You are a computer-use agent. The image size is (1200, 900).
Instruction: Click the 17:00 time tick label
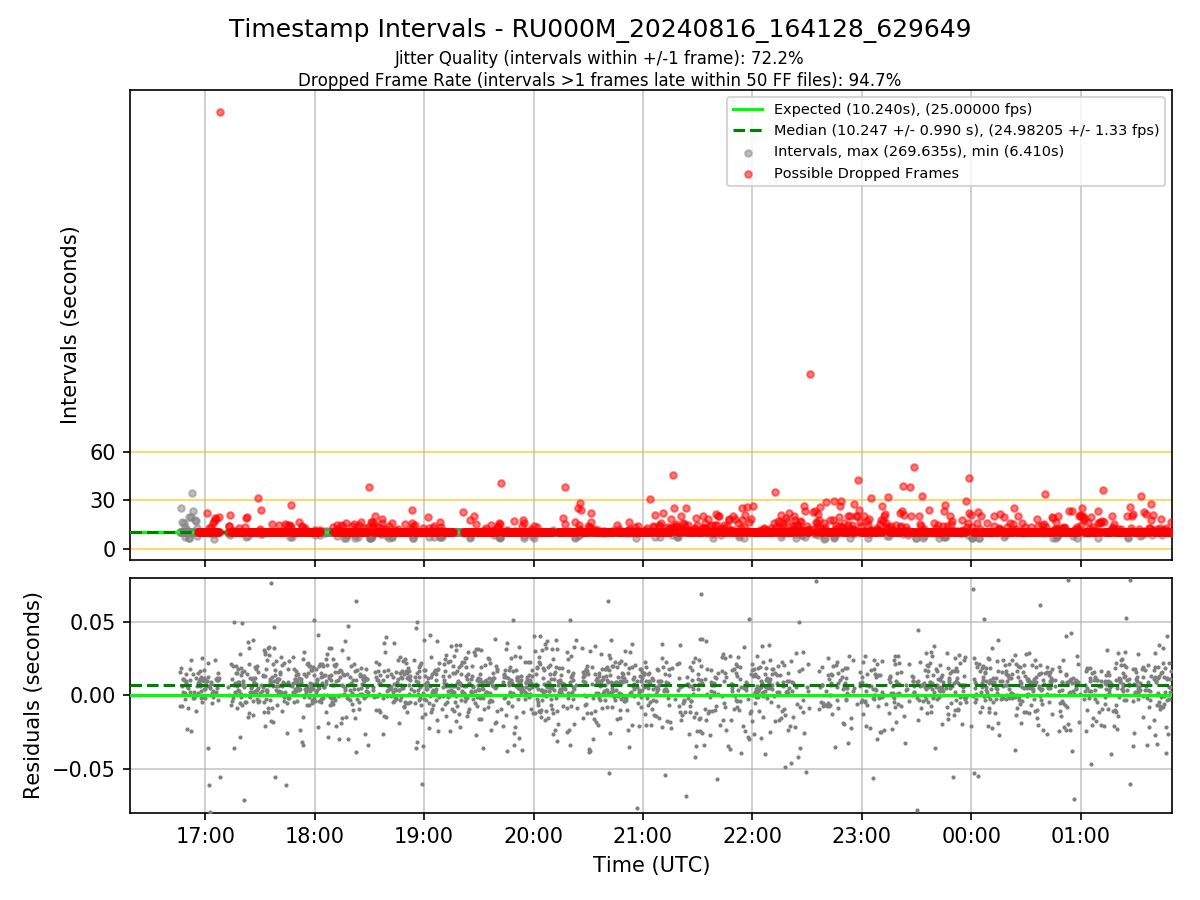[x=205, y=834]
